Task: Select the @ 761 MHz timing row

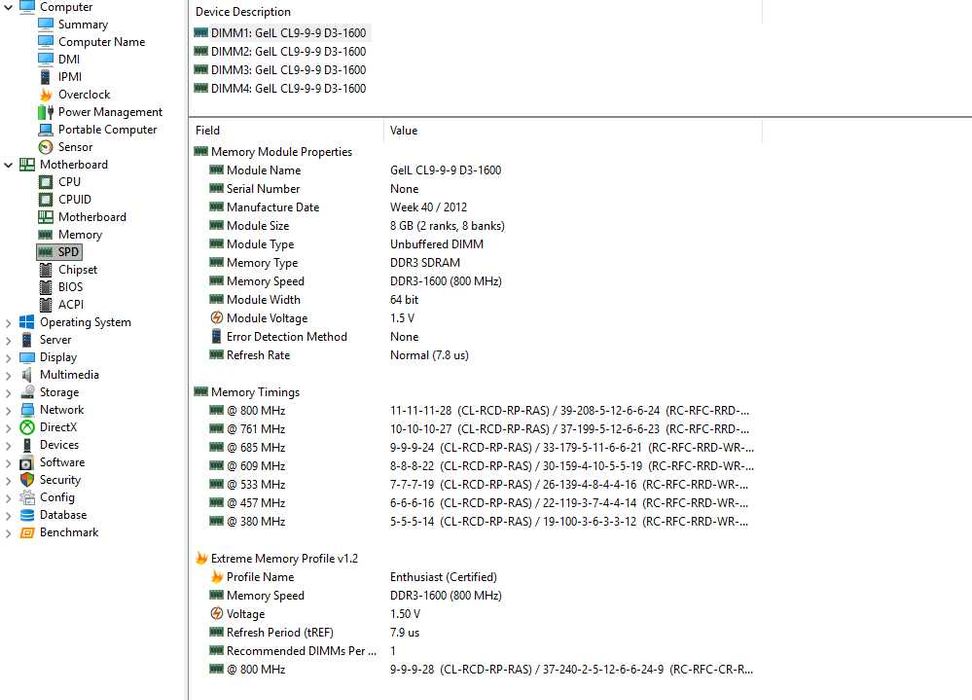Action: click(475, 429)
